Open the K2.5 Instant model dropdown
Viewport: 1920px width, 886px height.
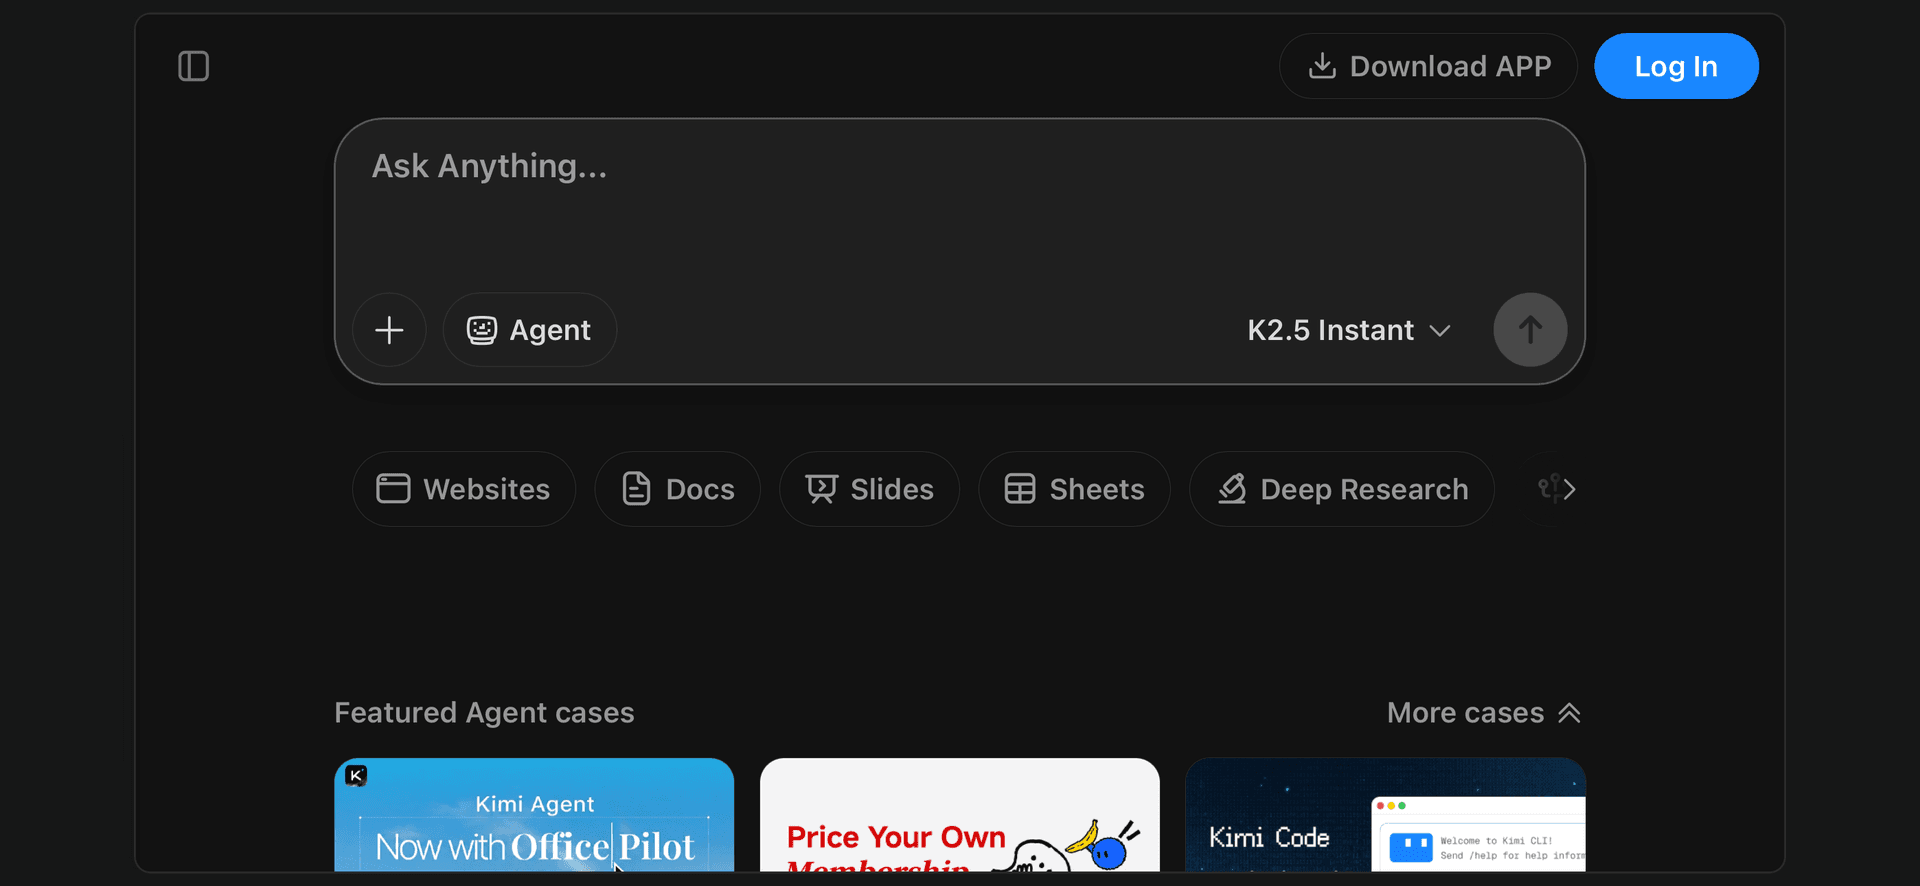coord(1348,330)
